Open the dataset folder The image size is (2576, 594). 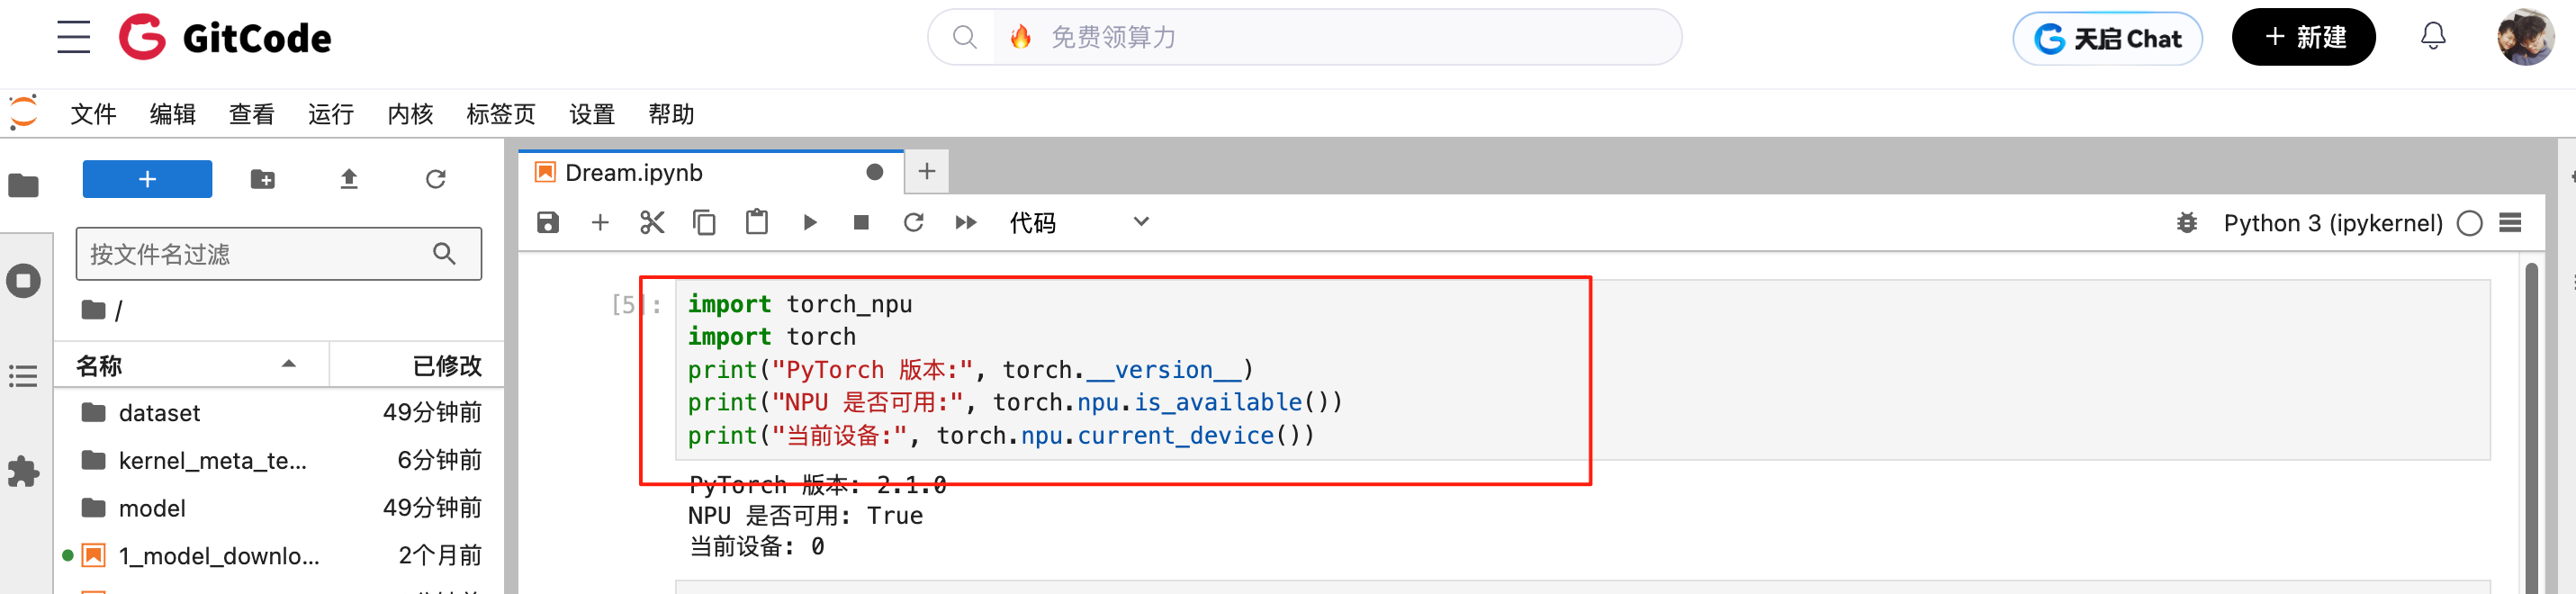click(x=159, y=413)
